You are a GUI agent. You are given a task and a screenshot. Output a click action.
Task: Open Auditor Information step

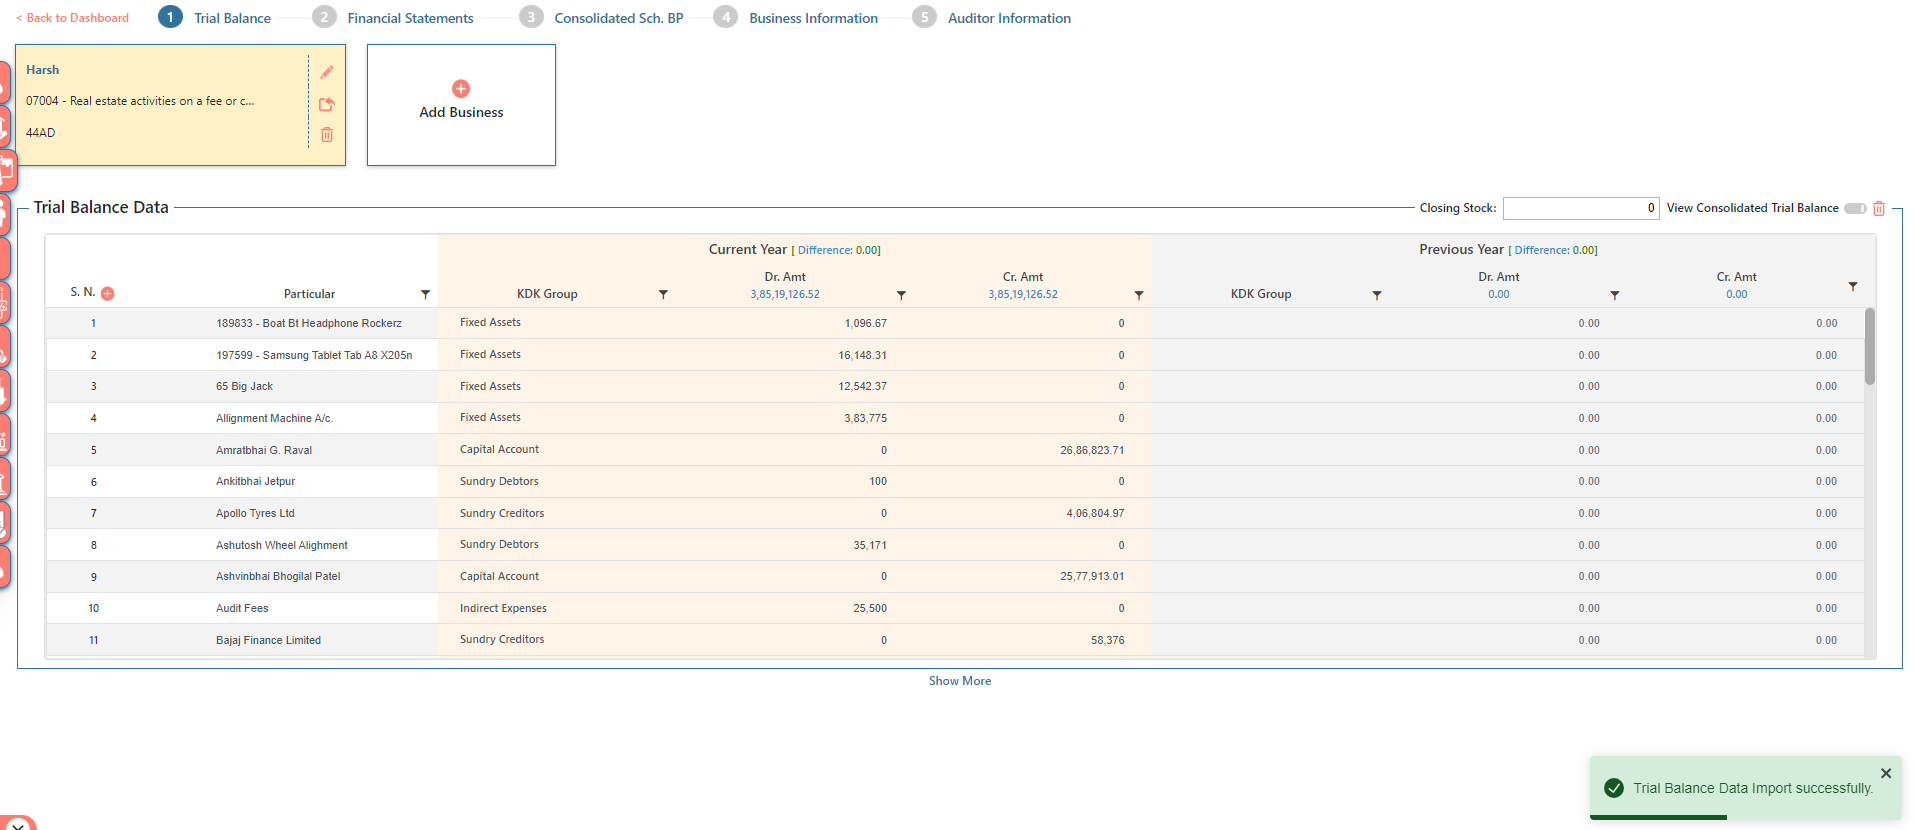(992, 18)
